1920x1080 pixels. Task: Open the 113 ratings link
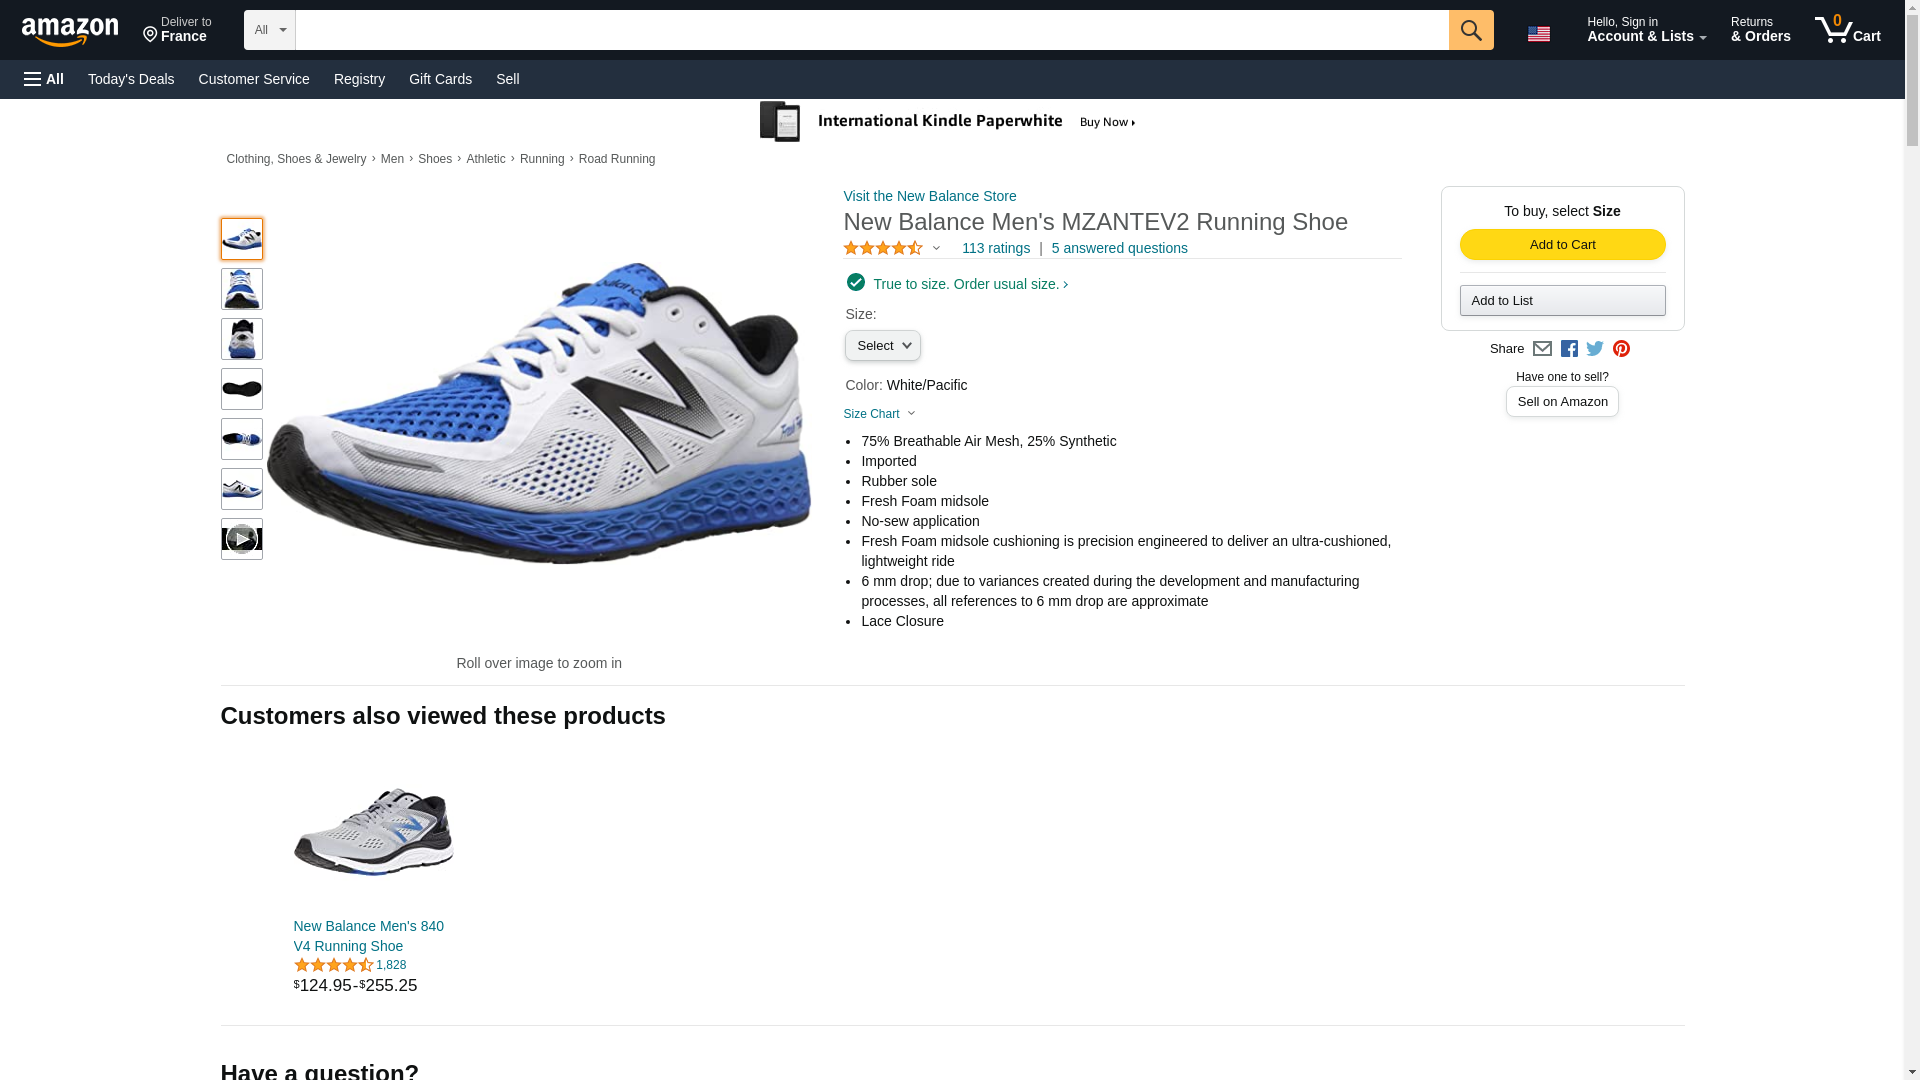pyautogui.click(x=995, y=248)
